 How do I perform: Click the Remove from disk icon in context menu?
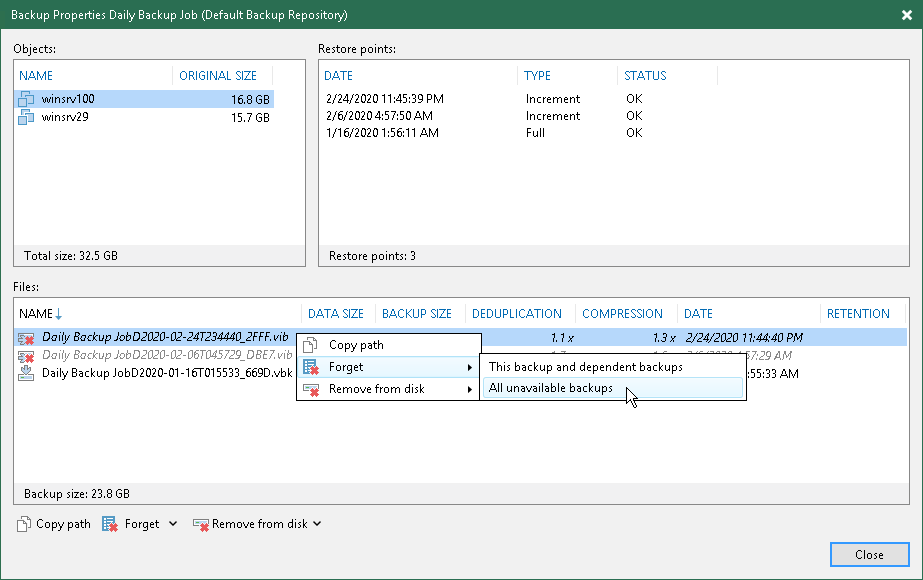(310, 389)
